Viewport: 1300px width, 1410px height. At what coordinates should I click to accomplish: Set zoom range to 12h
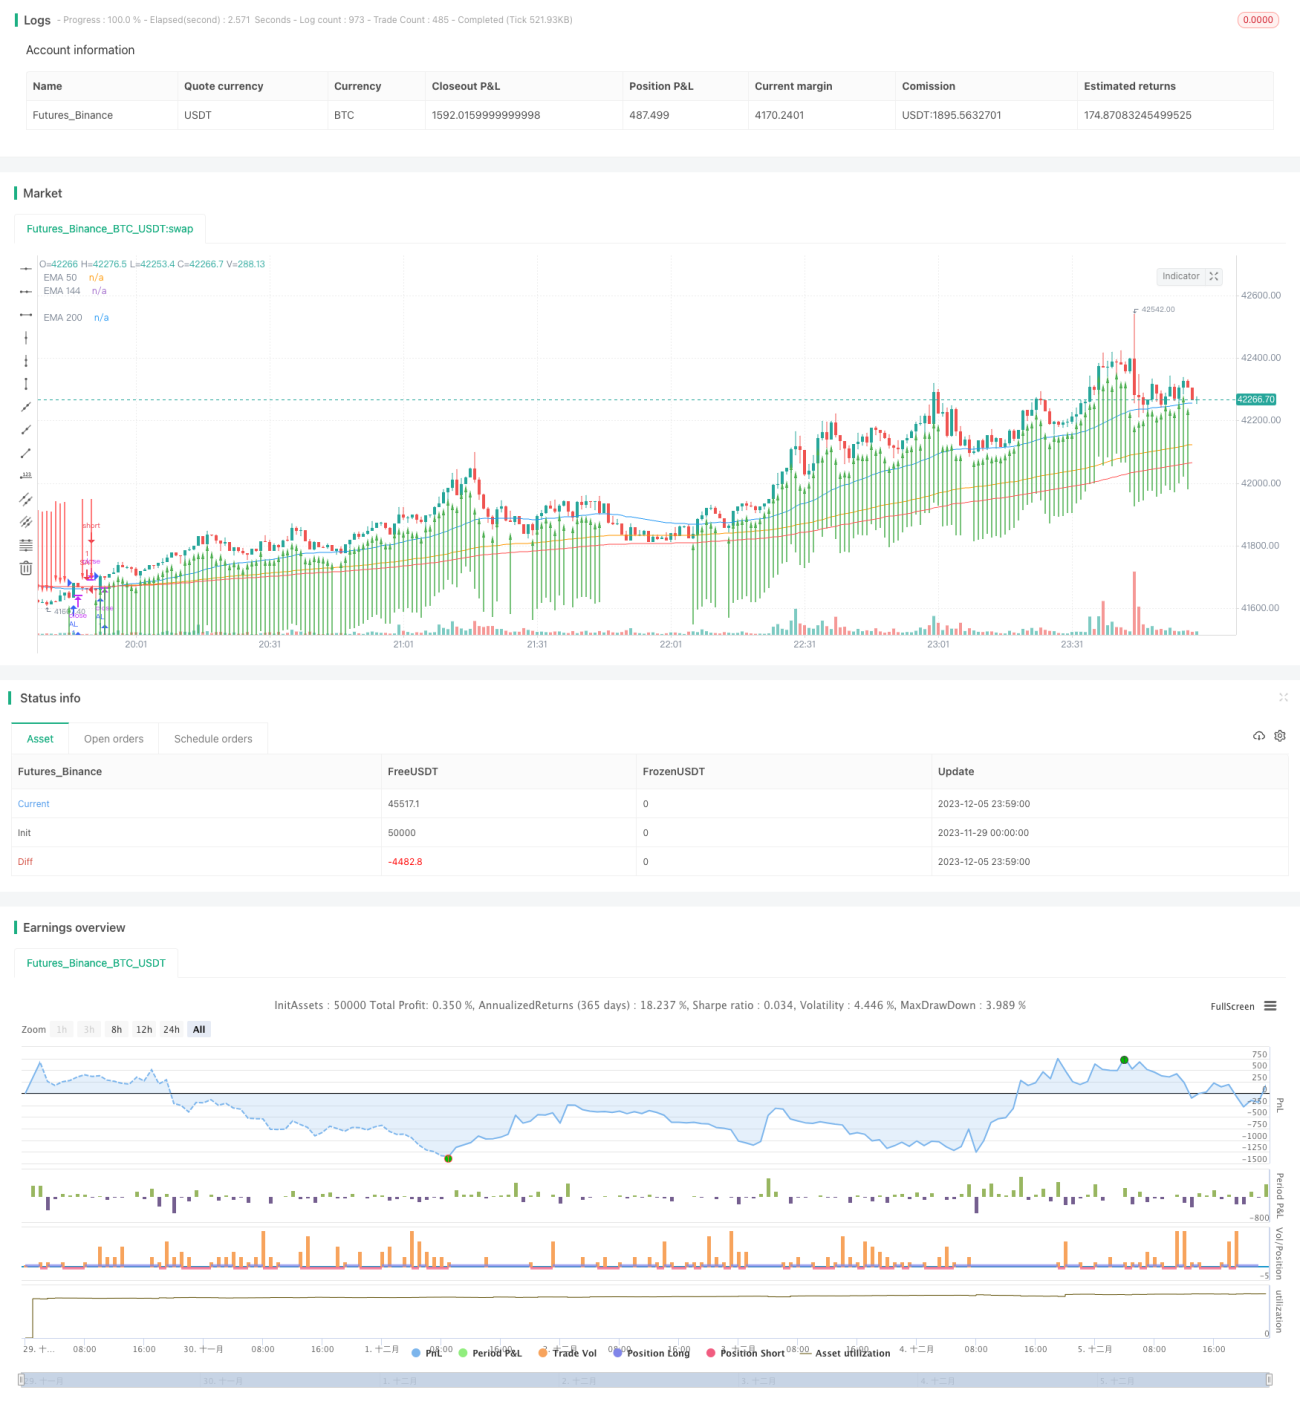click(x=144, y=1030)
